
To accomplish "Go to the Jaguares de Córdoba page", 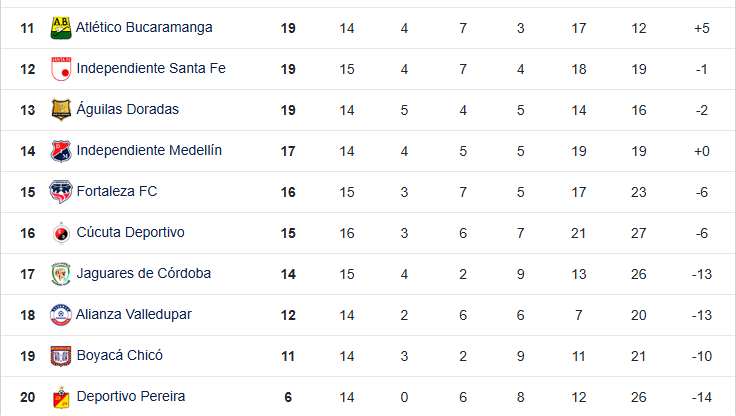I will click(143, 274).
